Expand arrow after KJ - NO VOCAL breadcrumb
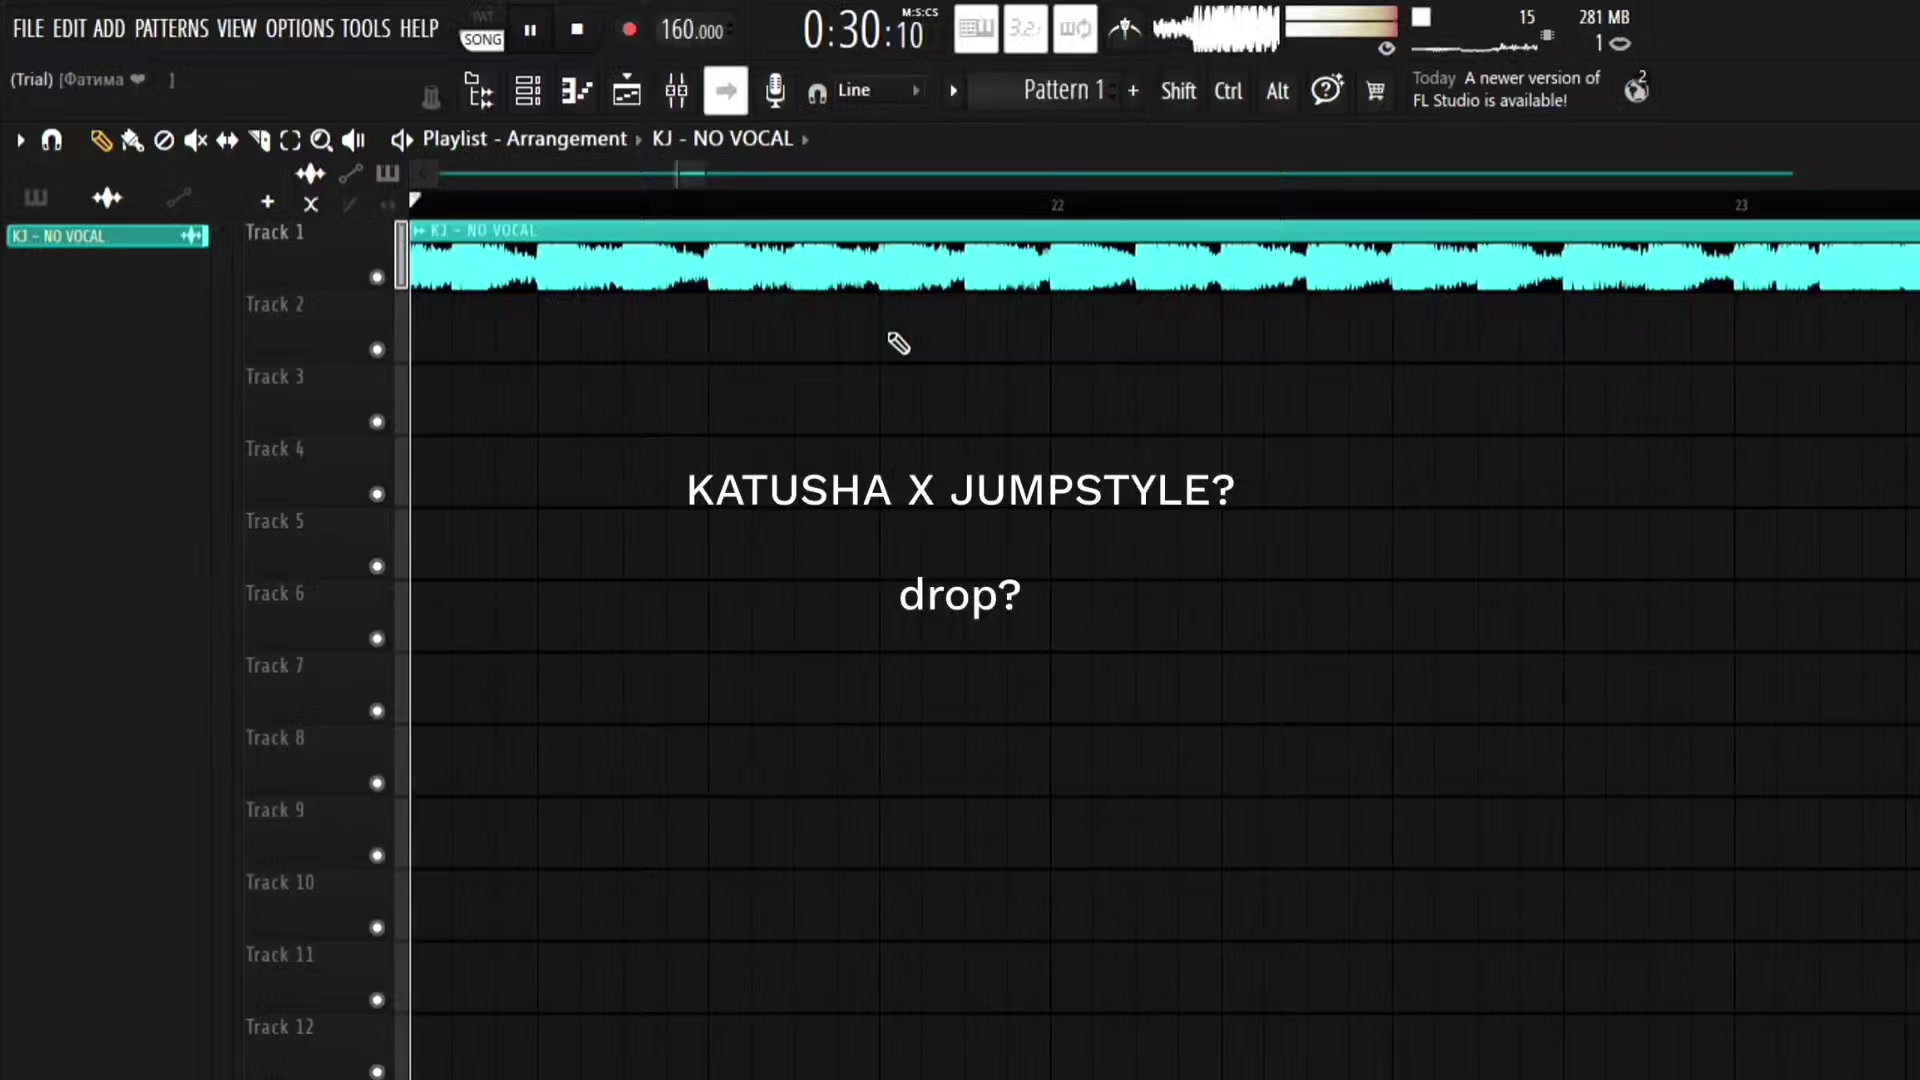The height and width of the screenshot is (1080, 1920). pyautogui.click(x=805, y=140)
